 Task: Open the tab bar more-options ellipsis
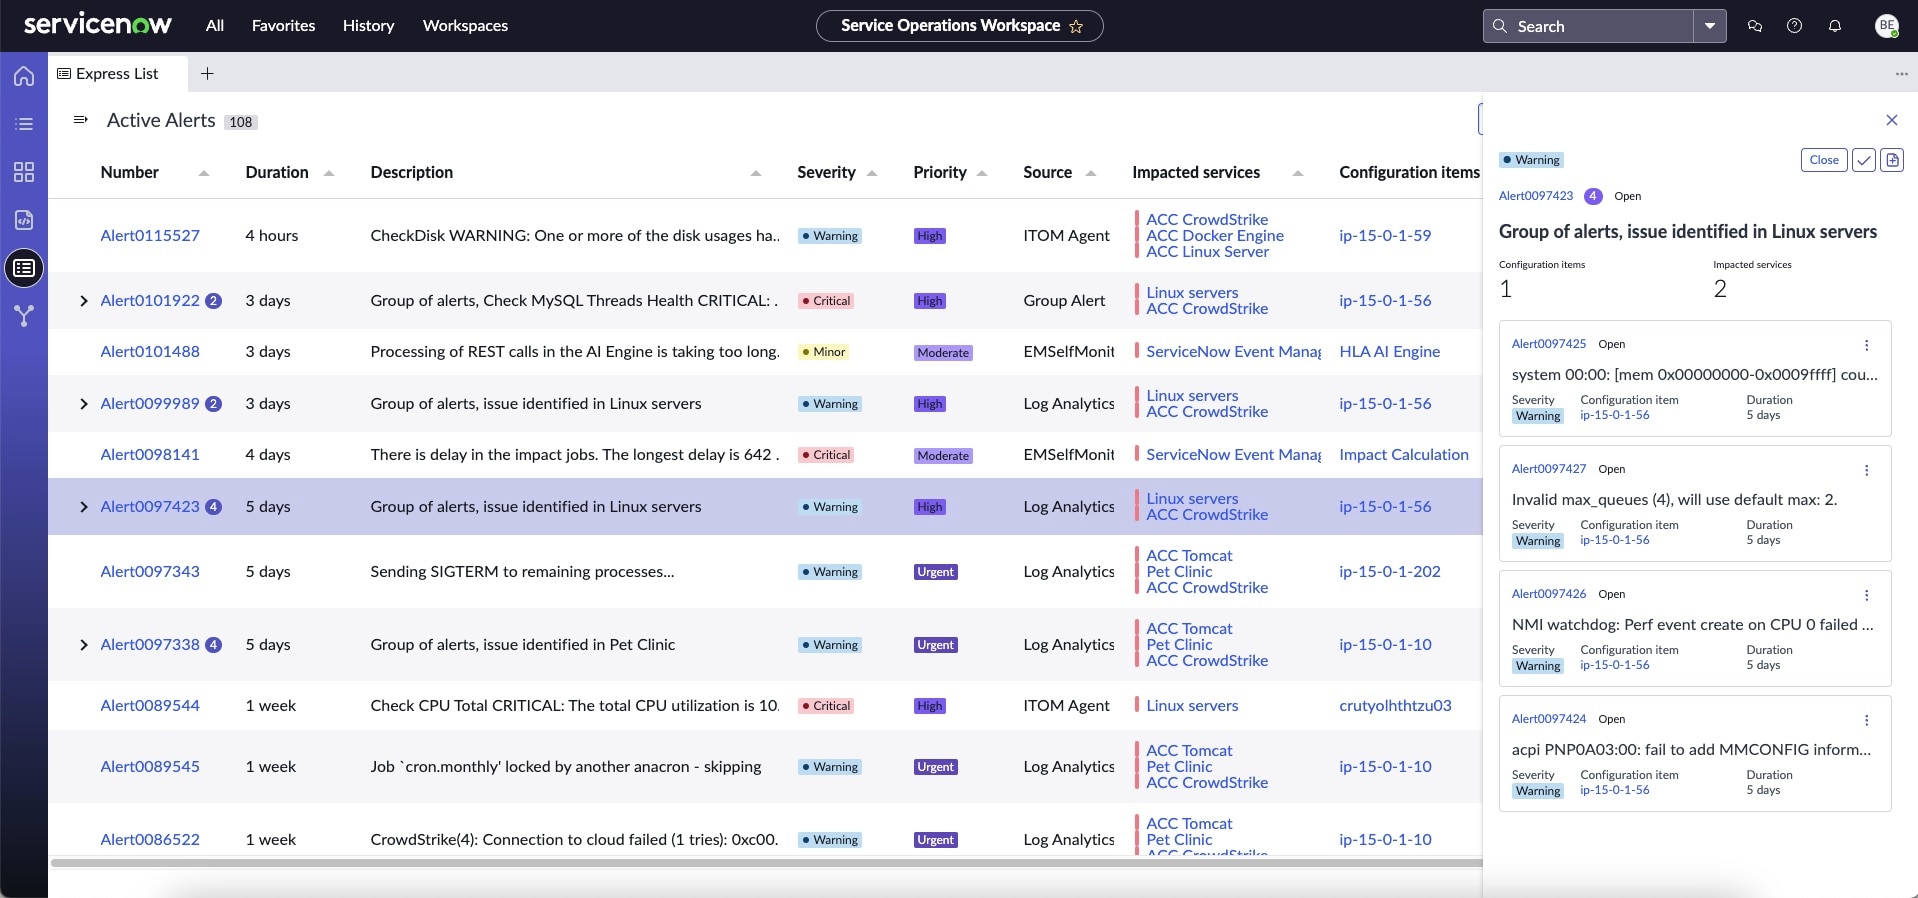(1901, 74)
